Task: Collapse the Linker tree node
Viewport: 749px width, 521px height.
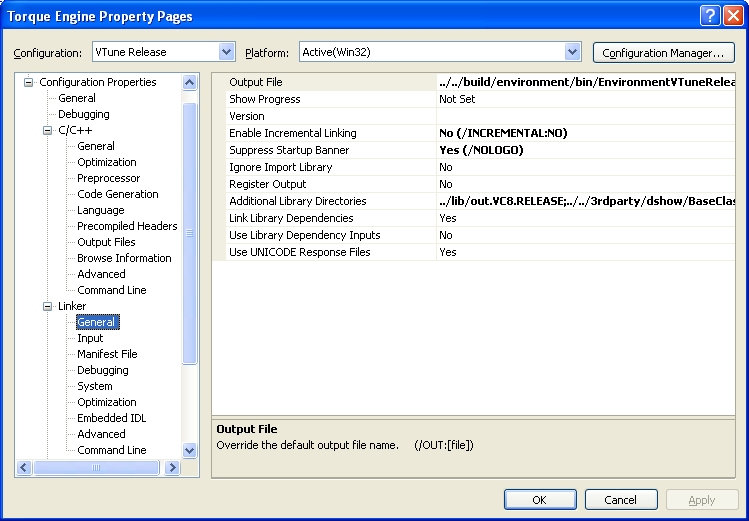Action: pyautogui.click(x=47, y=306)
